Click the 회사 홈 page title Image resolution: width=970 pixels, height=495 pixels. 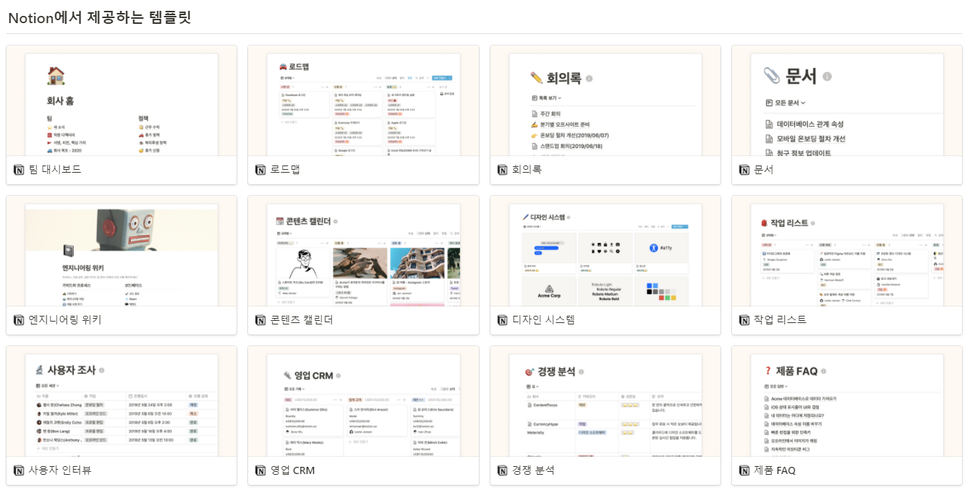pyautogui.click(x=61, y=100)
